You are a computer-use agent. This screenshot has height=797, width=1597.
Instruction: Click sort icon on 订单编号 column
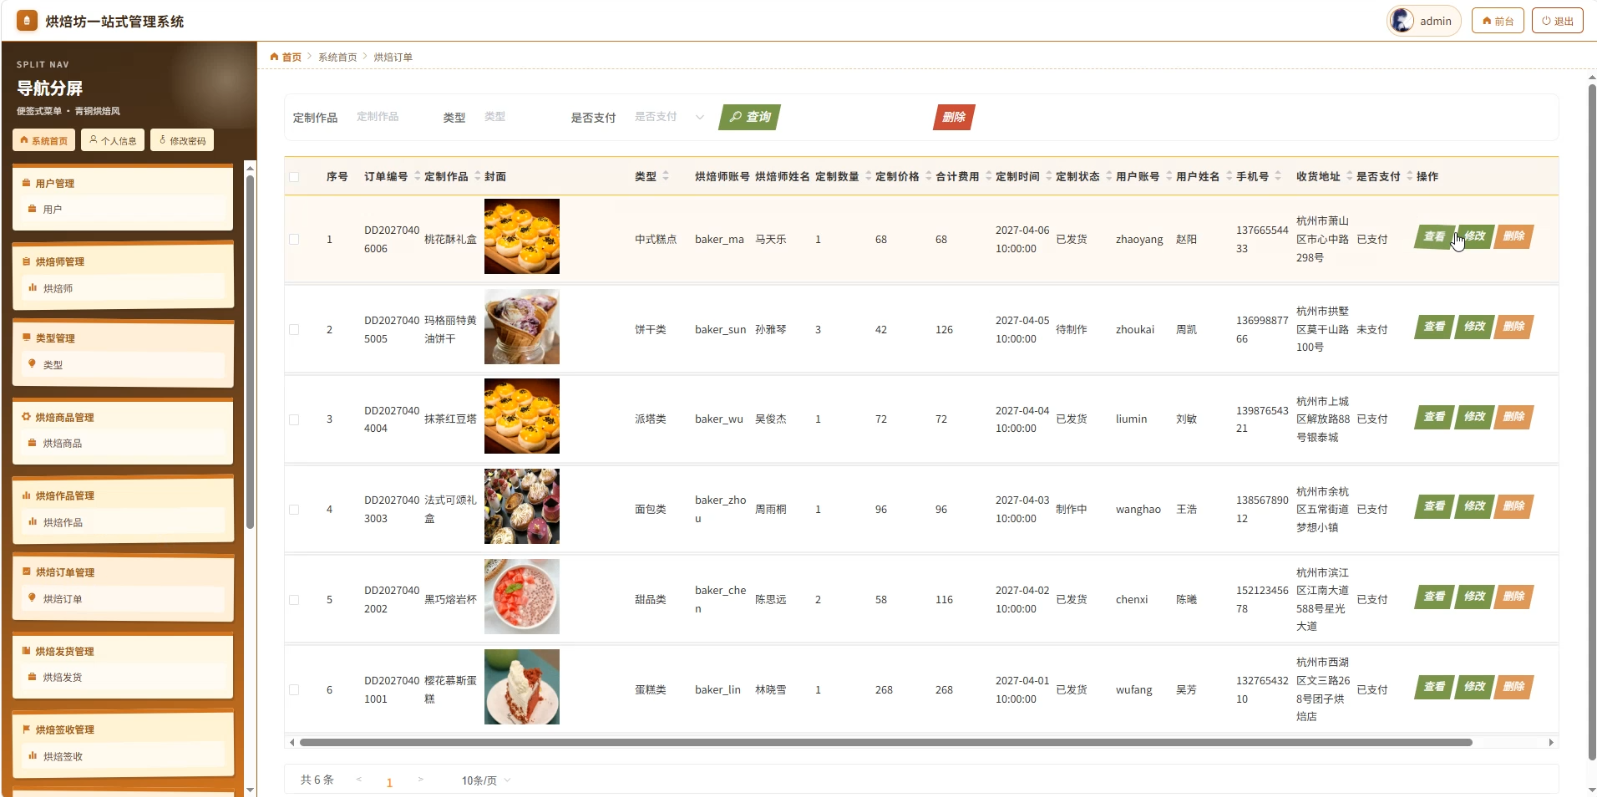click(417, 176)
